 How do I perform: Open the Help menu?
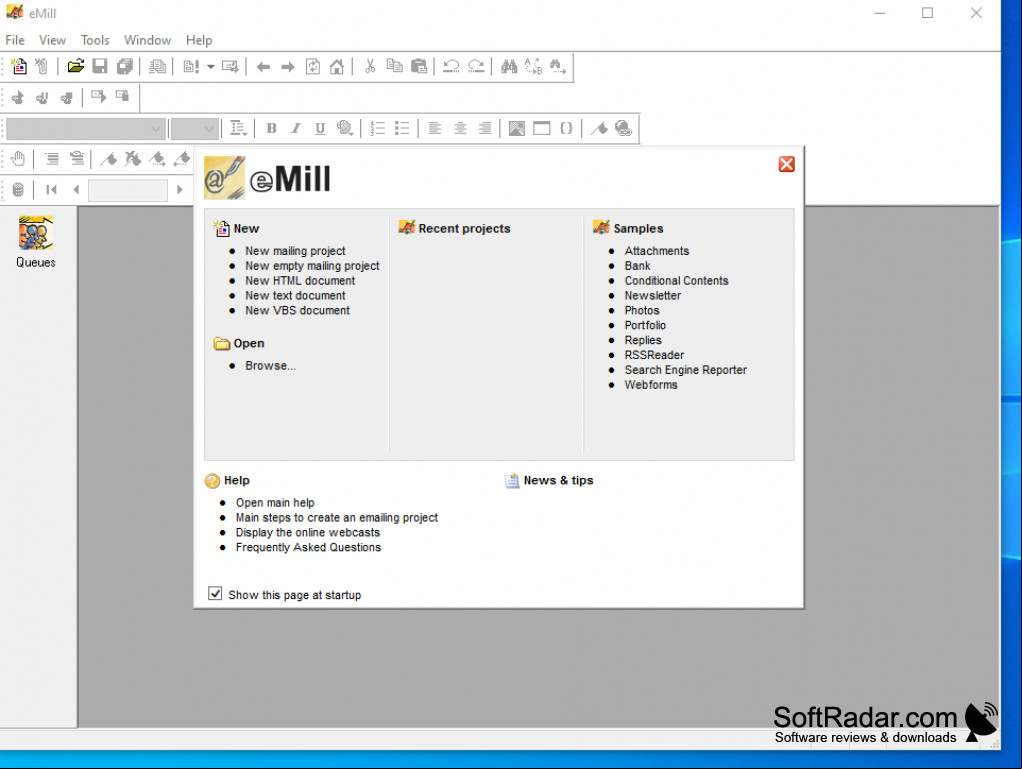(199, 40)
